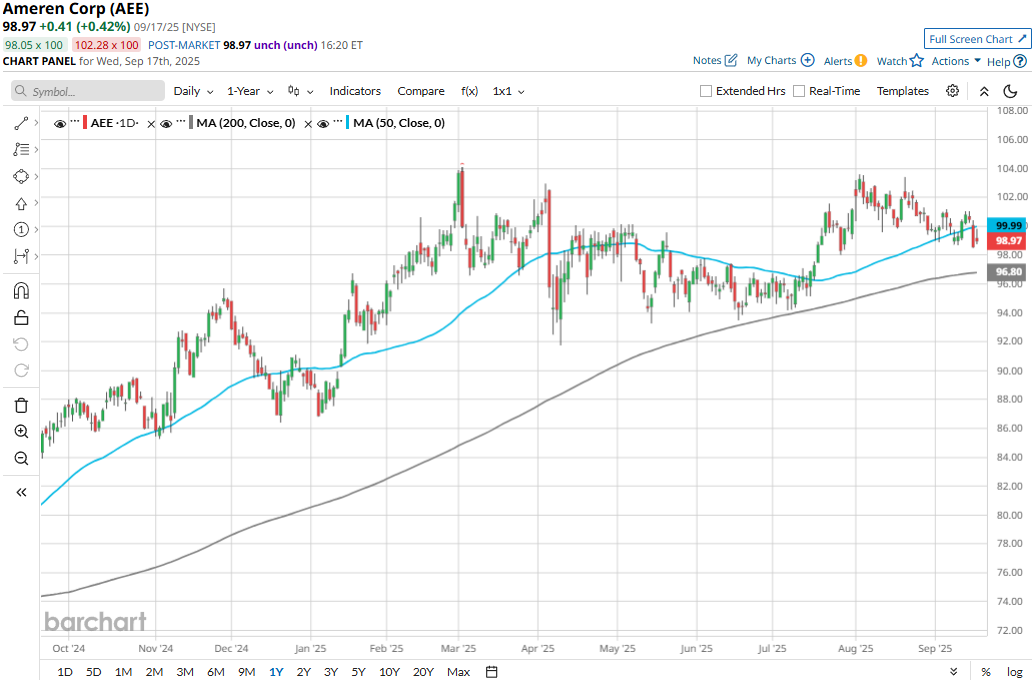Click the MA 200 gray color swatch
Image resolution: width=1033 pixels, height=680 pixels.
191,123
